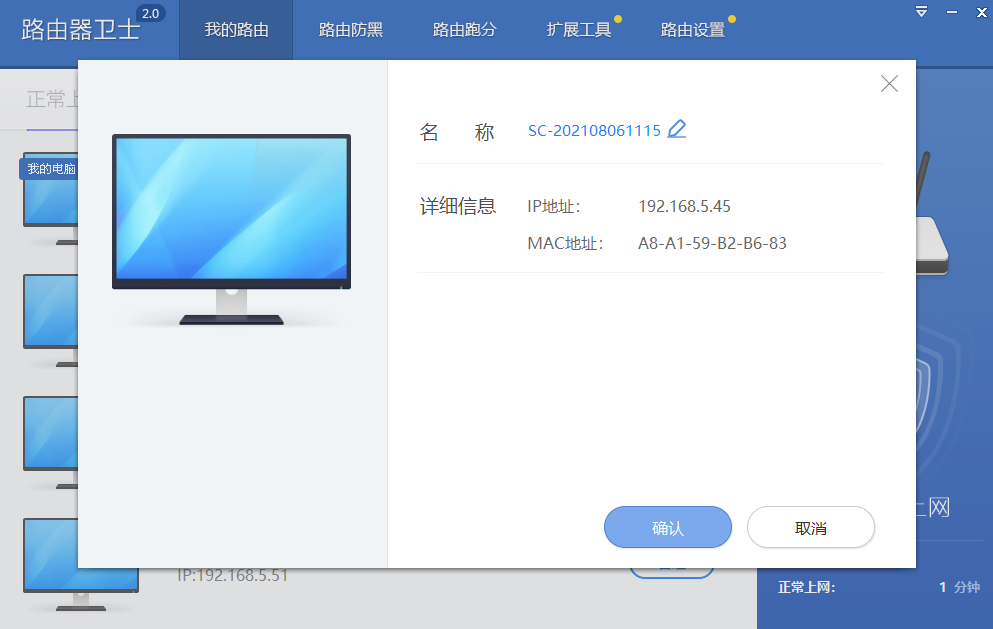Open the 扩展工具 tab

[x=578, y=30]
